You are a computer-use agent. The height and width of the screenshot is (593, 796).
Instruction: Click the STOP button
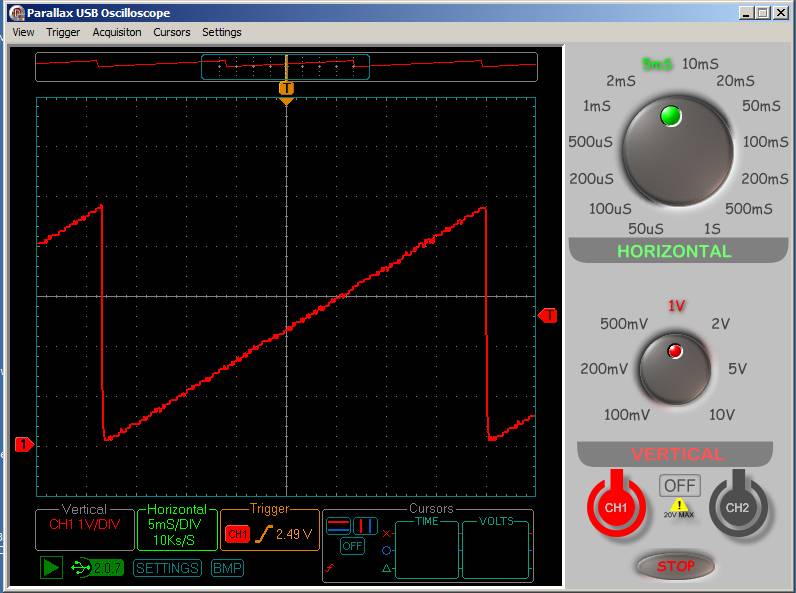[676, 566]
